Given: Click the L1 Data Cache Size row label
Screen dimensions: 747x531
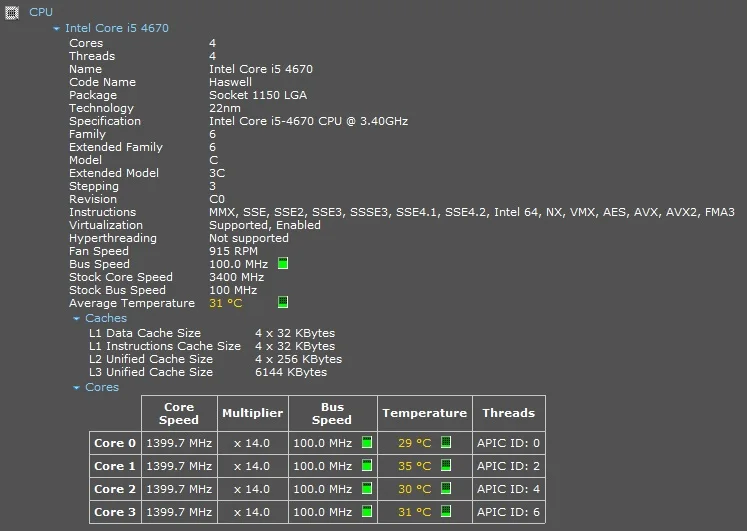Looking at the screenshot, I should [x=145, y=333].
